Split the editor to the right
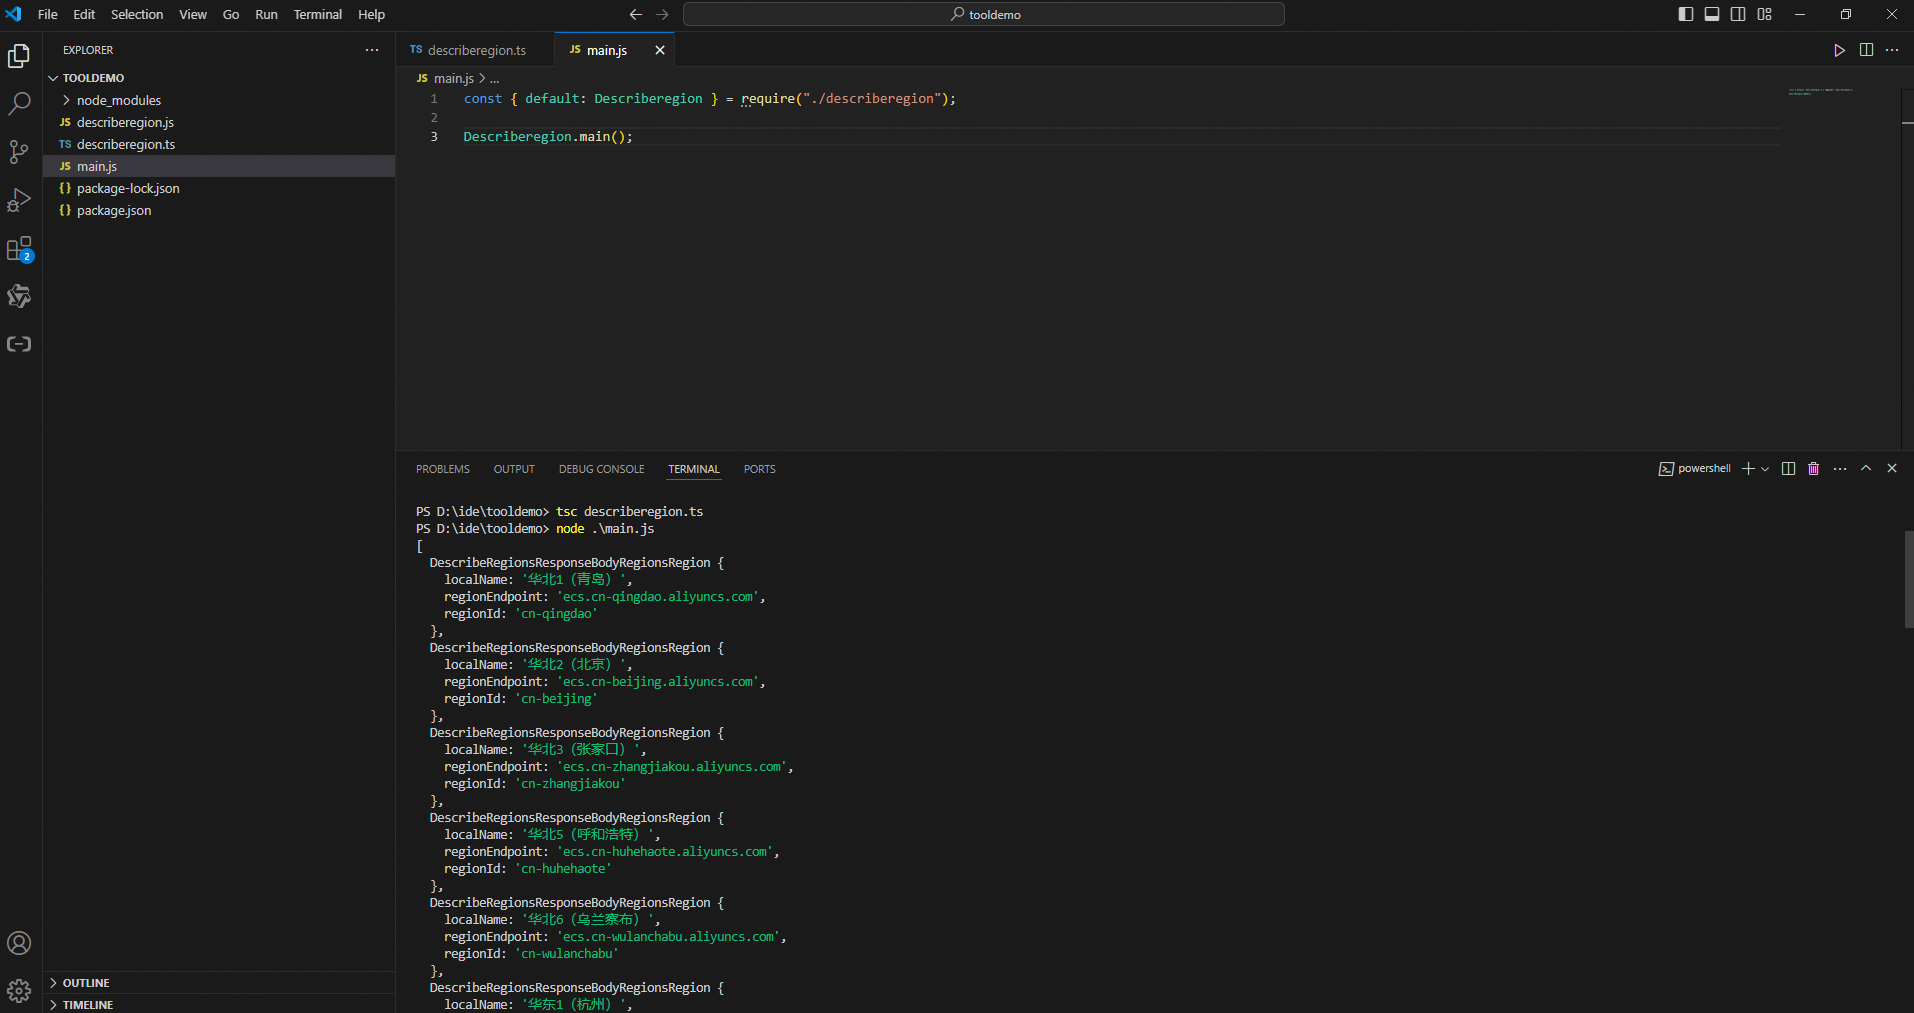This screenshot has height=1013, width=1914. [x=1866, y=50]
